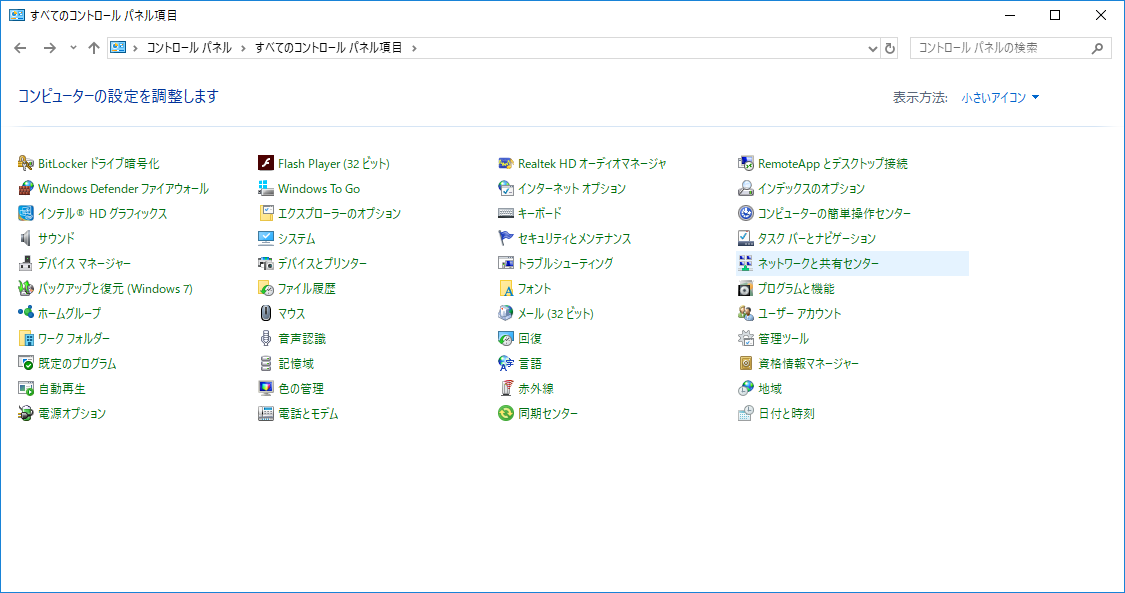Open the 自動再生 link

pos(62,389)
